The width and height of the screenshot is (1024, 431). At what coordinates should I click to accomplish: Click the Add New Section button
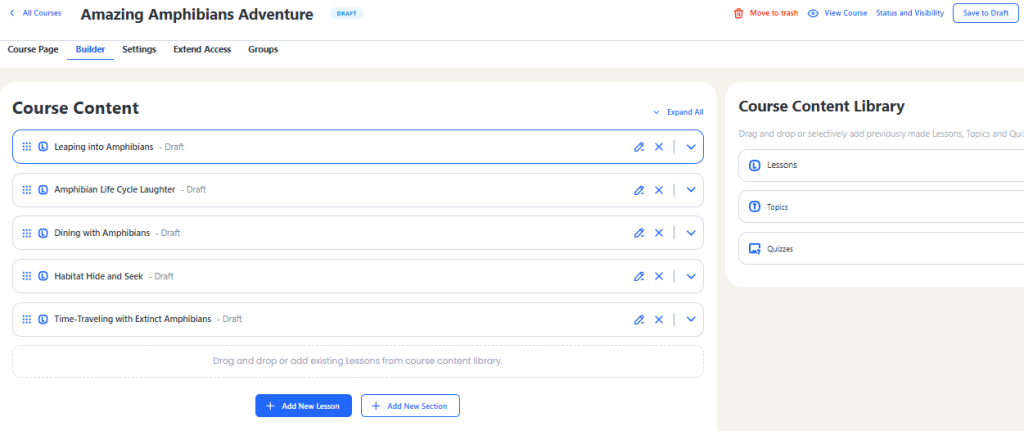point(410,405)
